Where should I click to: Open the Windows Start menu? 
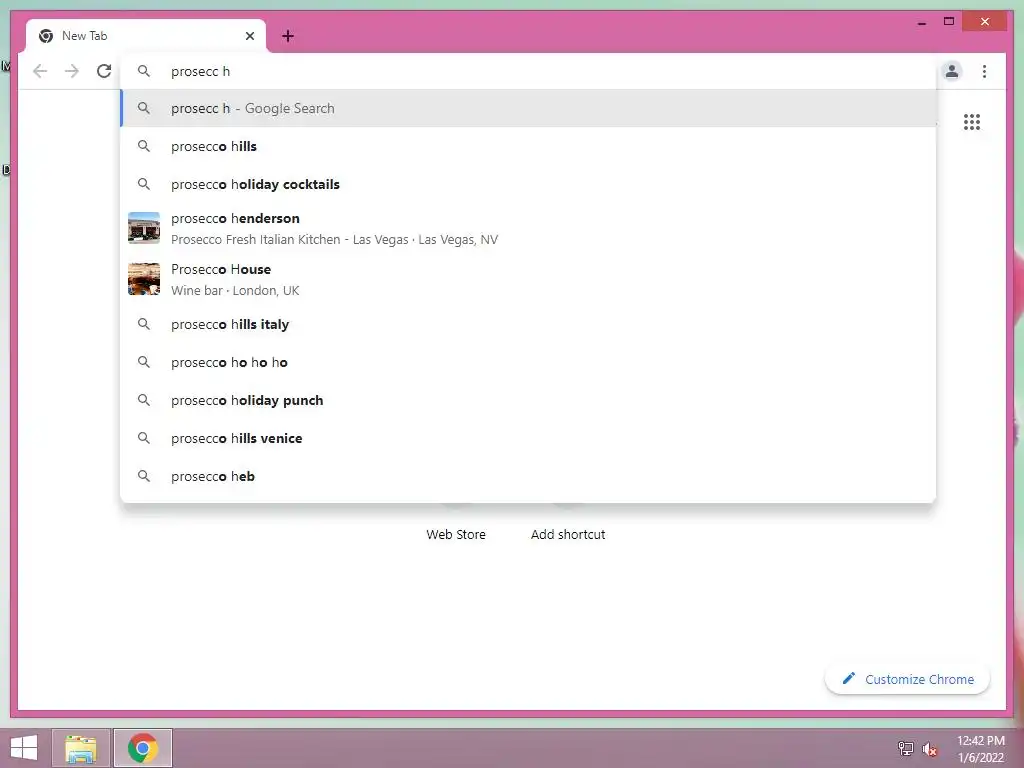(x=24, y=748)
